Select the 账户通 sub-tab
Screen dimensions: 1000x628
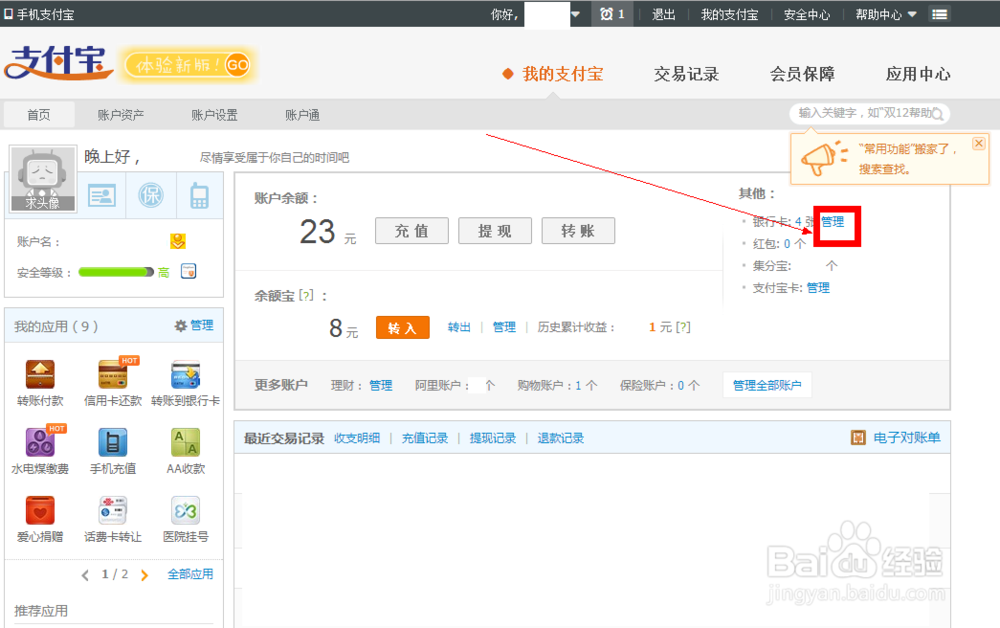[302, 115]
